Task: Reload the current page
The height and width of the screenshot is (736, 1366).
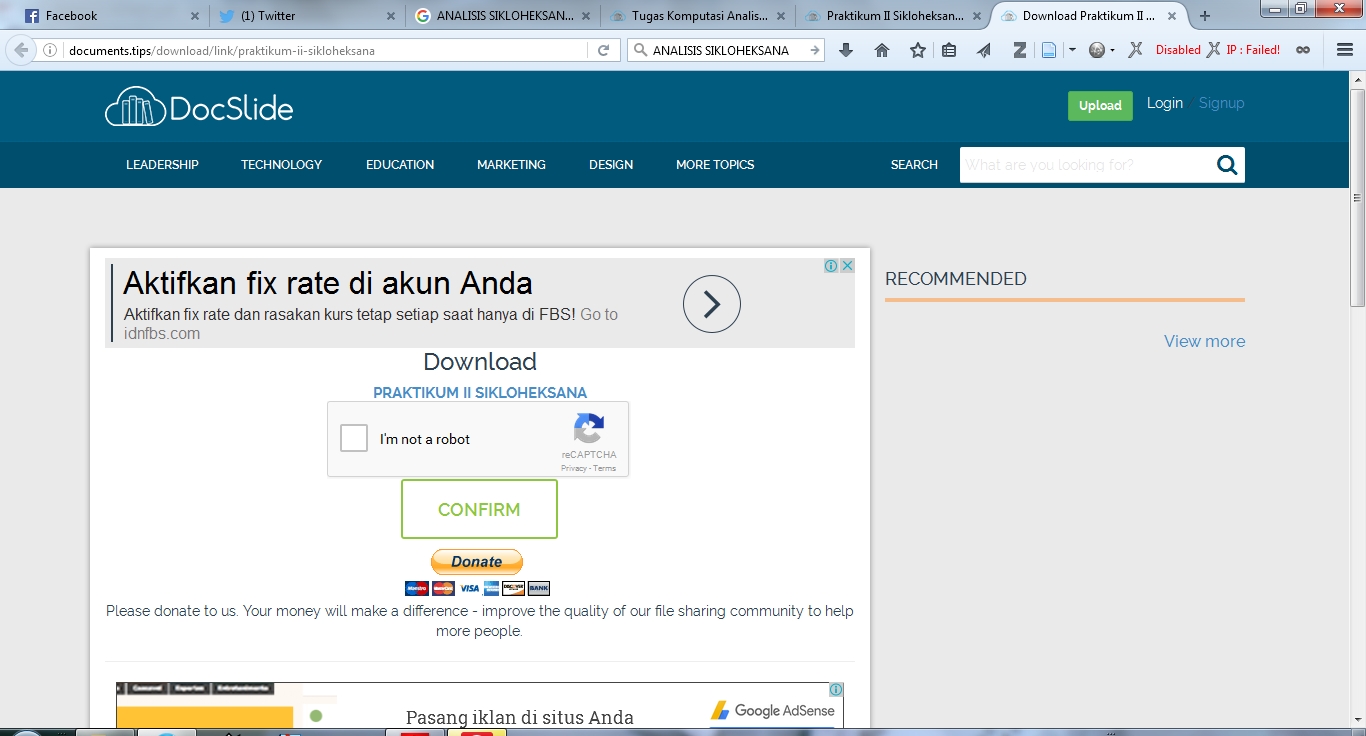Action: point(603,50)
